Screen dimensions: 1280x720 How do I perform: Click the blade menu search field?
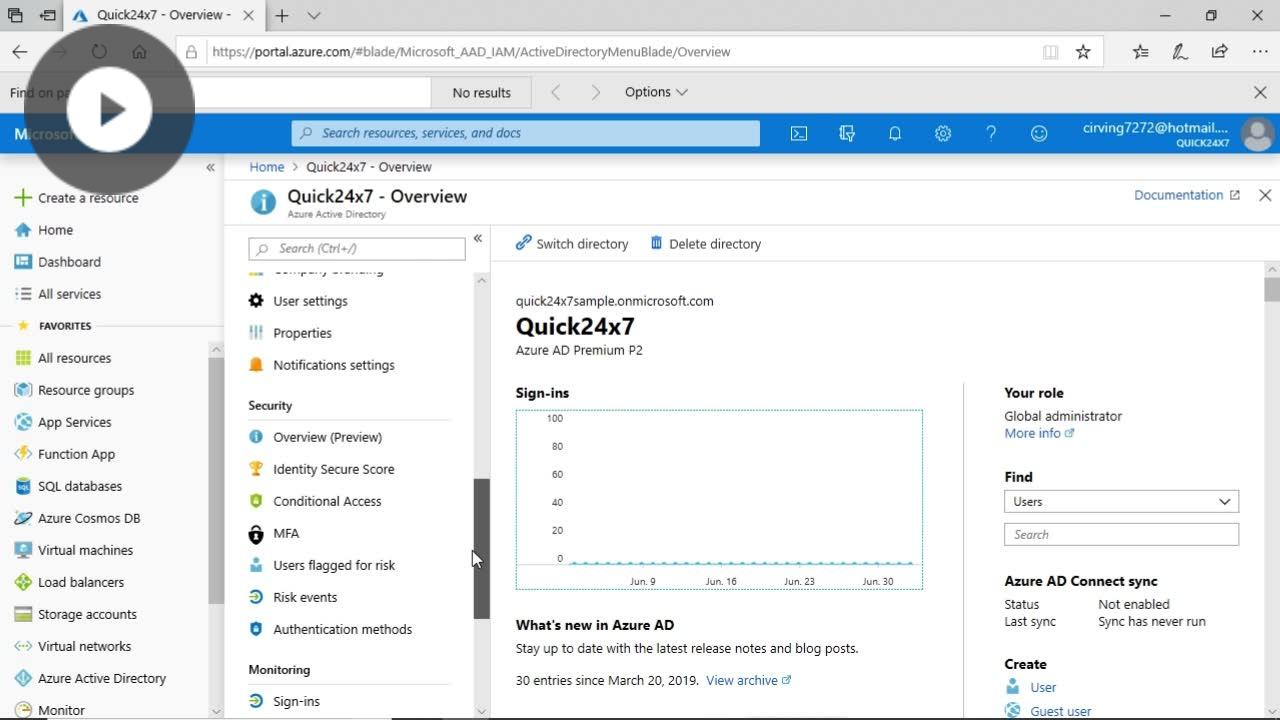click(357, 248)
